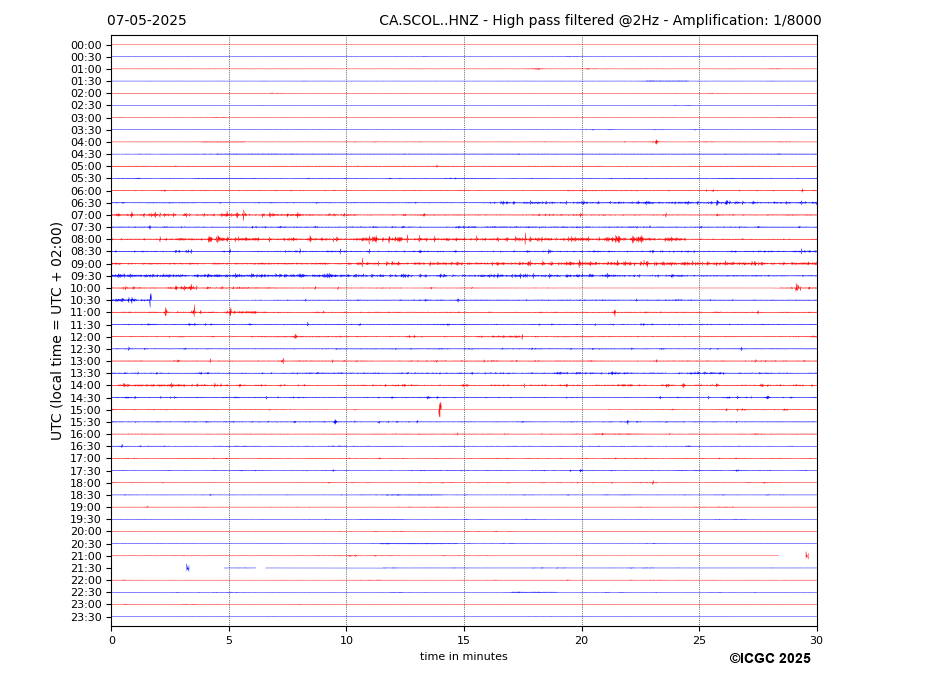Select the 12:30 time label
Image resolution: width=927 pixels, height=696 pixels.
tap(86, 349)
